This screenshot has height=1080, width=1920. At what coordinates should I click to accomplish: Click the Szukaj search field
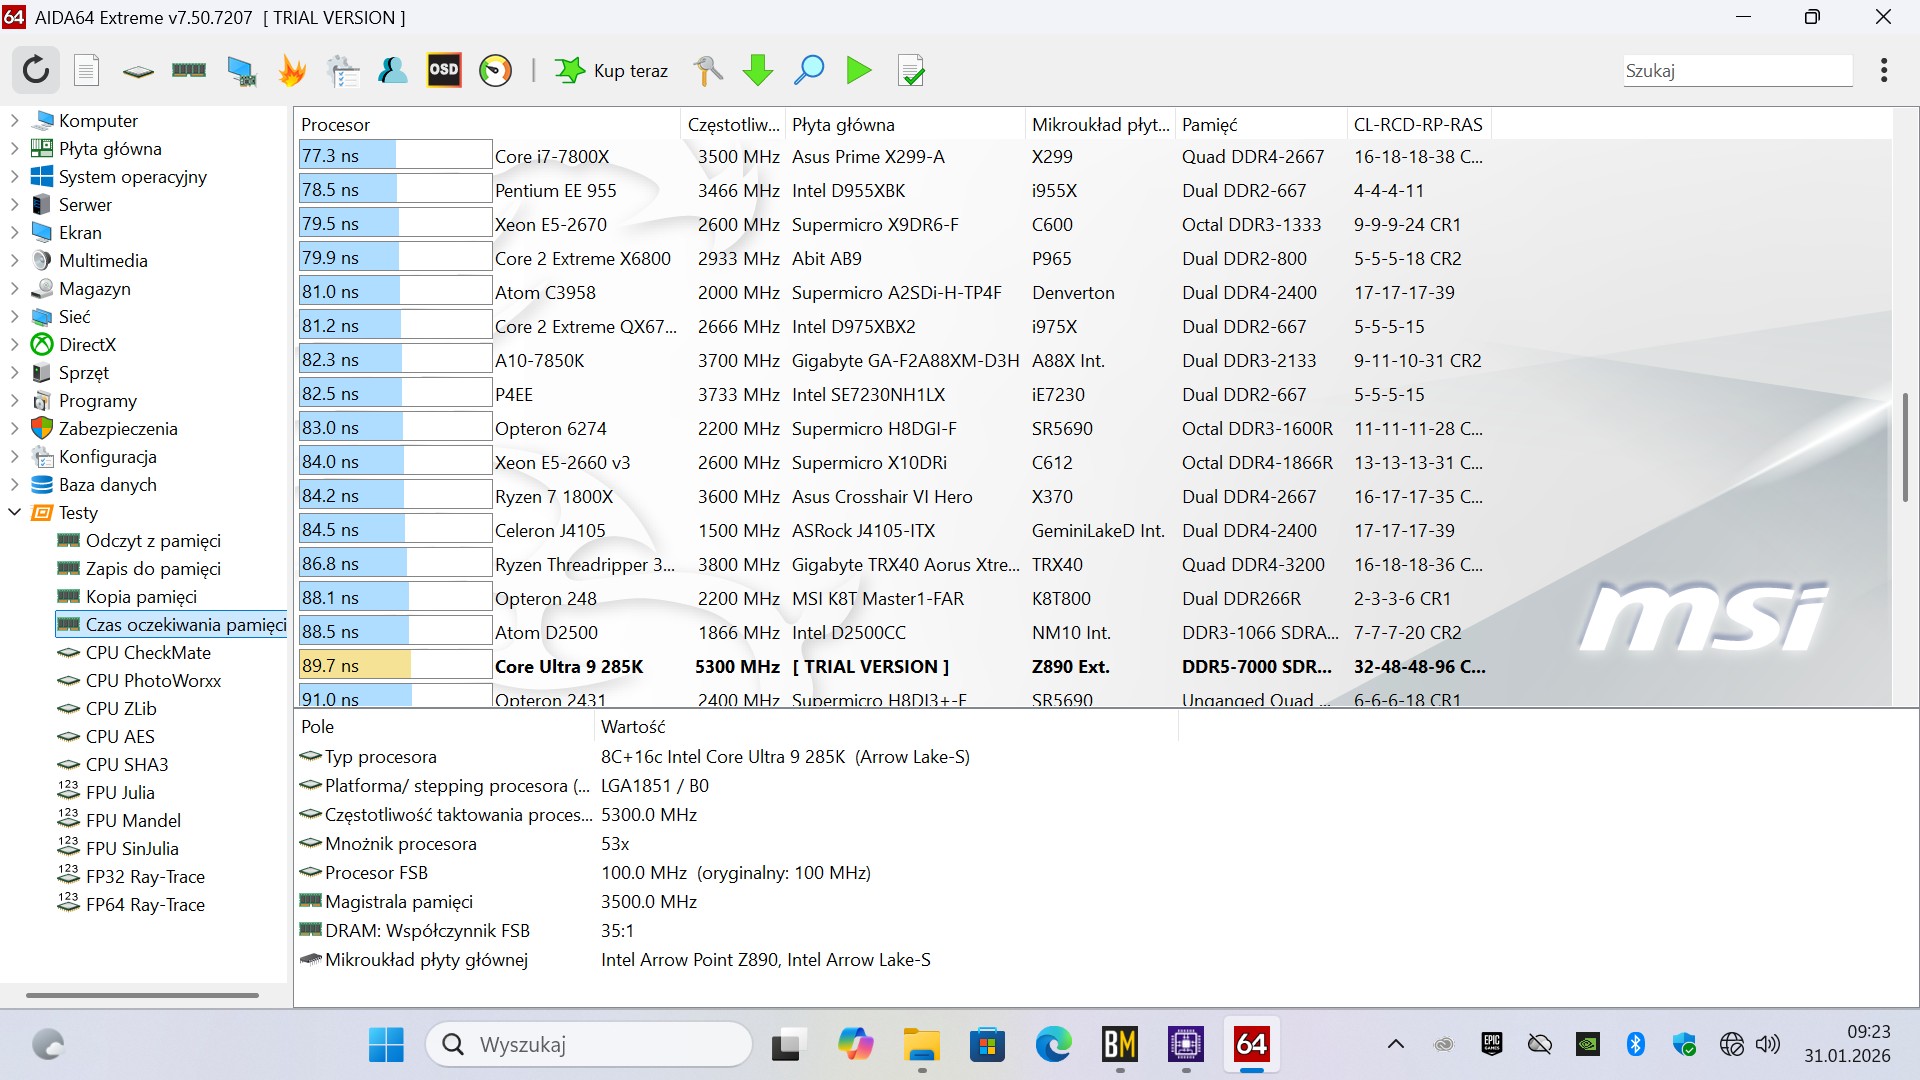click(1737, 70)
